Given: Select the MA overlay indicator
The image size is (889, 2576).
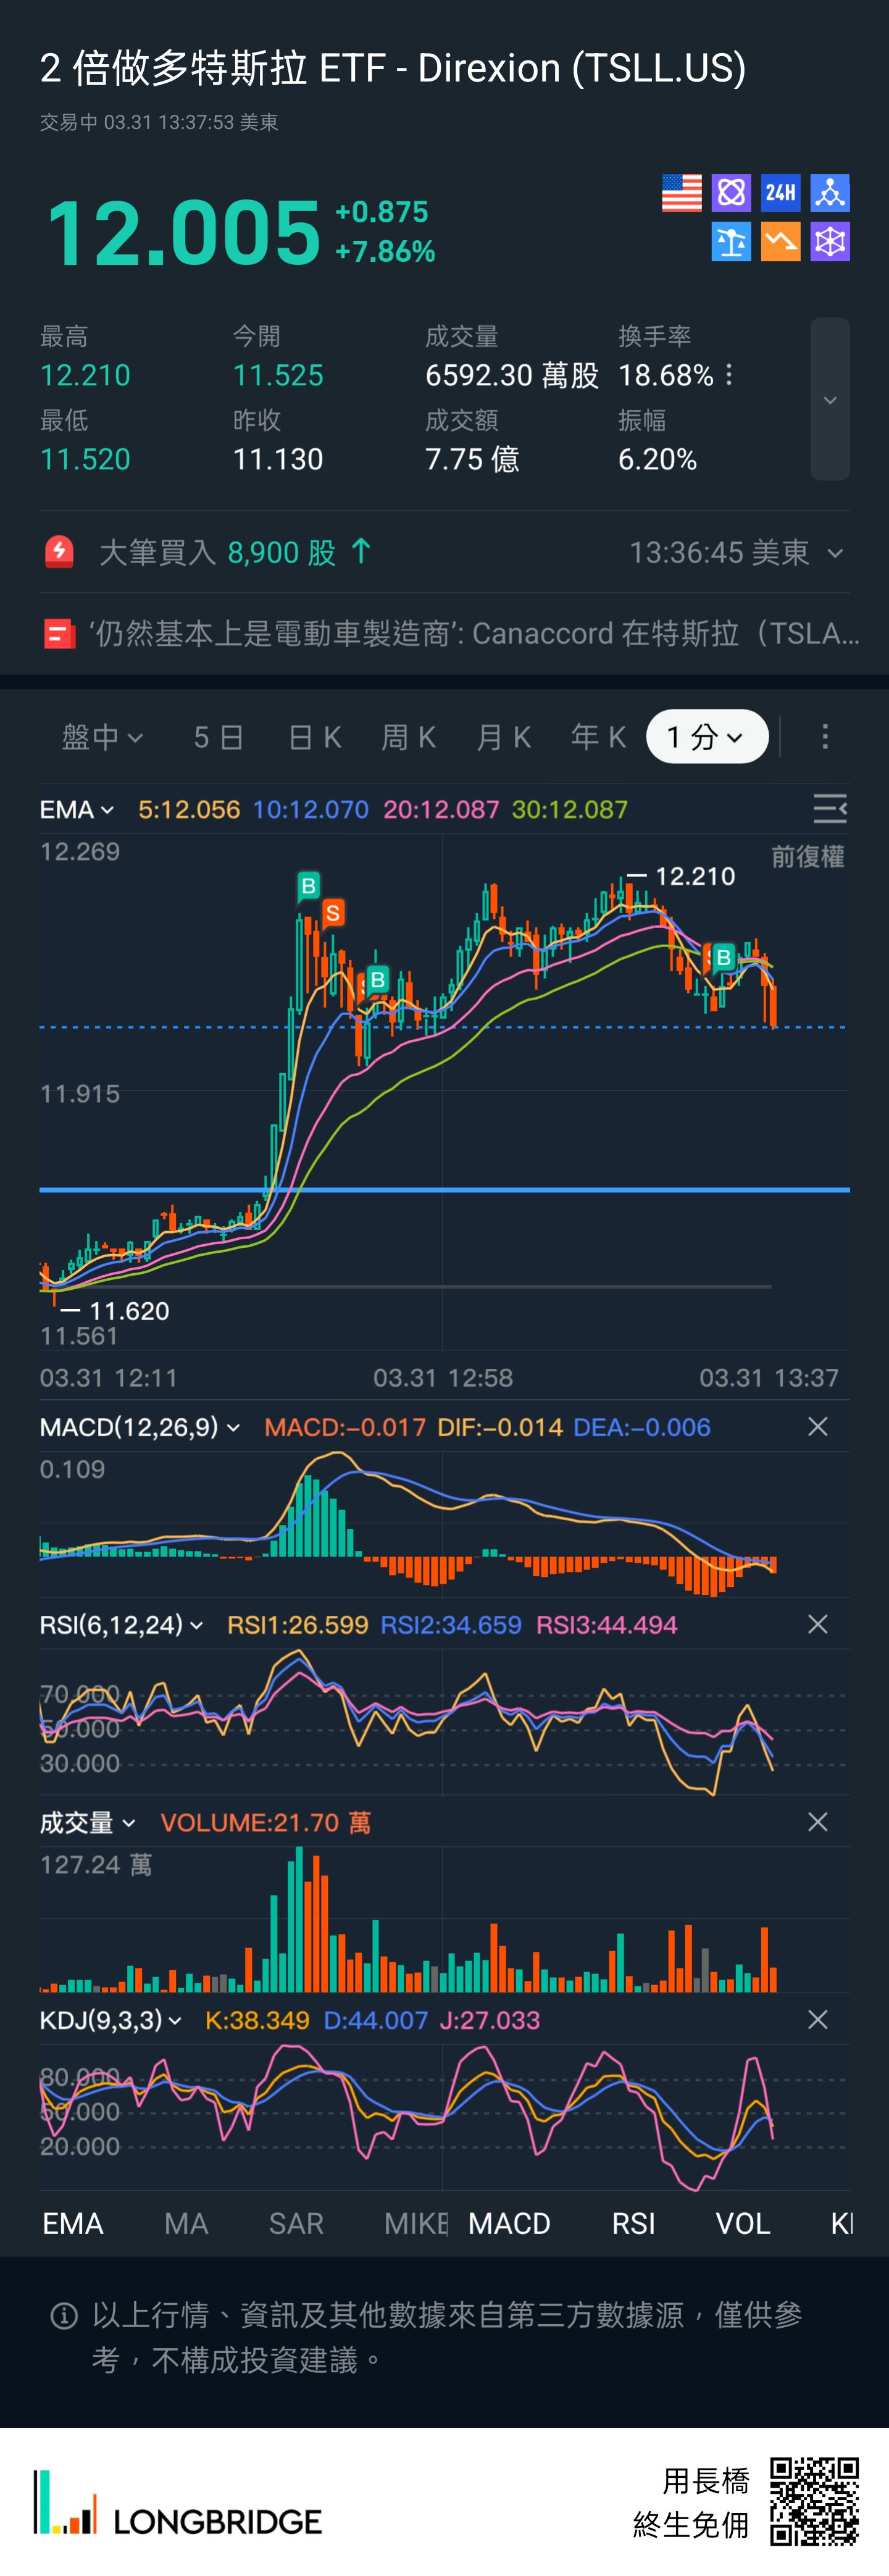Looking at the screenshot, I should coord(186,2223).
